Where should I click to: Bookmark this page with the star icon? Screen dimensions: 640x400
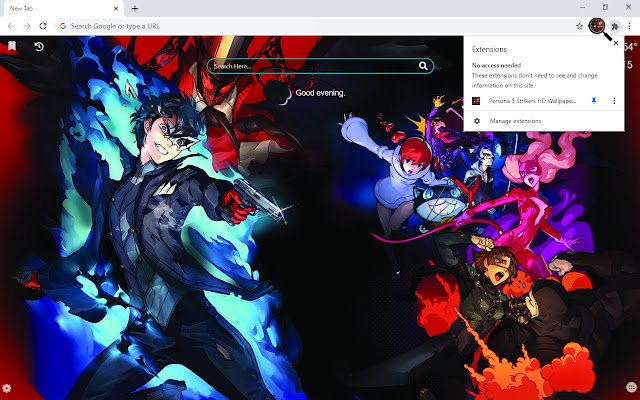pos(579,26)
